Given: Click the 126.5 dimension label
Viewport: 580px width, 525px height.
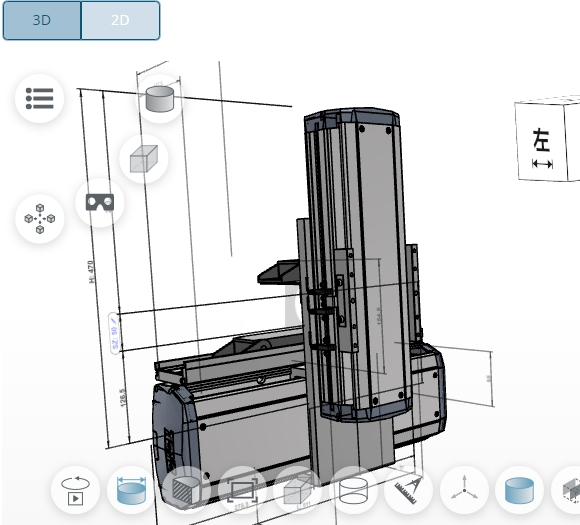Looking at the screenshot, I should point(123,398).
